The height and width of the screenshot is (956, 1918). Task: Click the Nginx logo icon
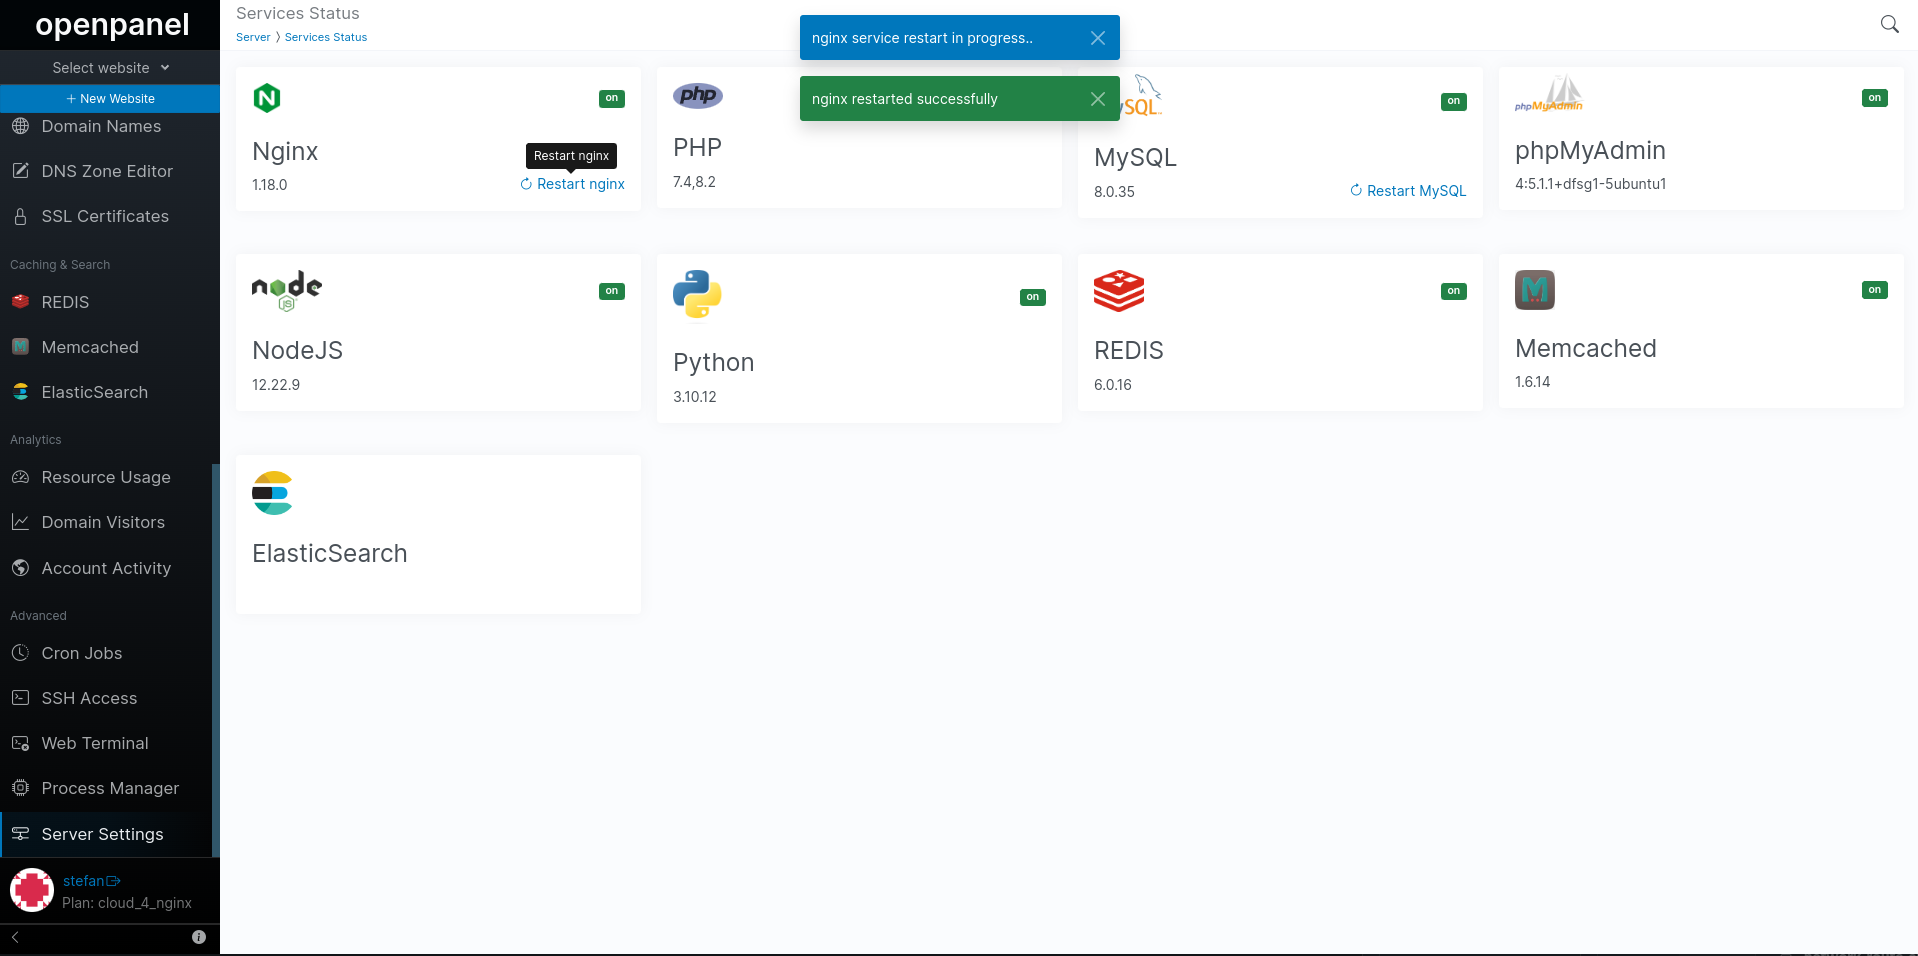click(267, 98)
